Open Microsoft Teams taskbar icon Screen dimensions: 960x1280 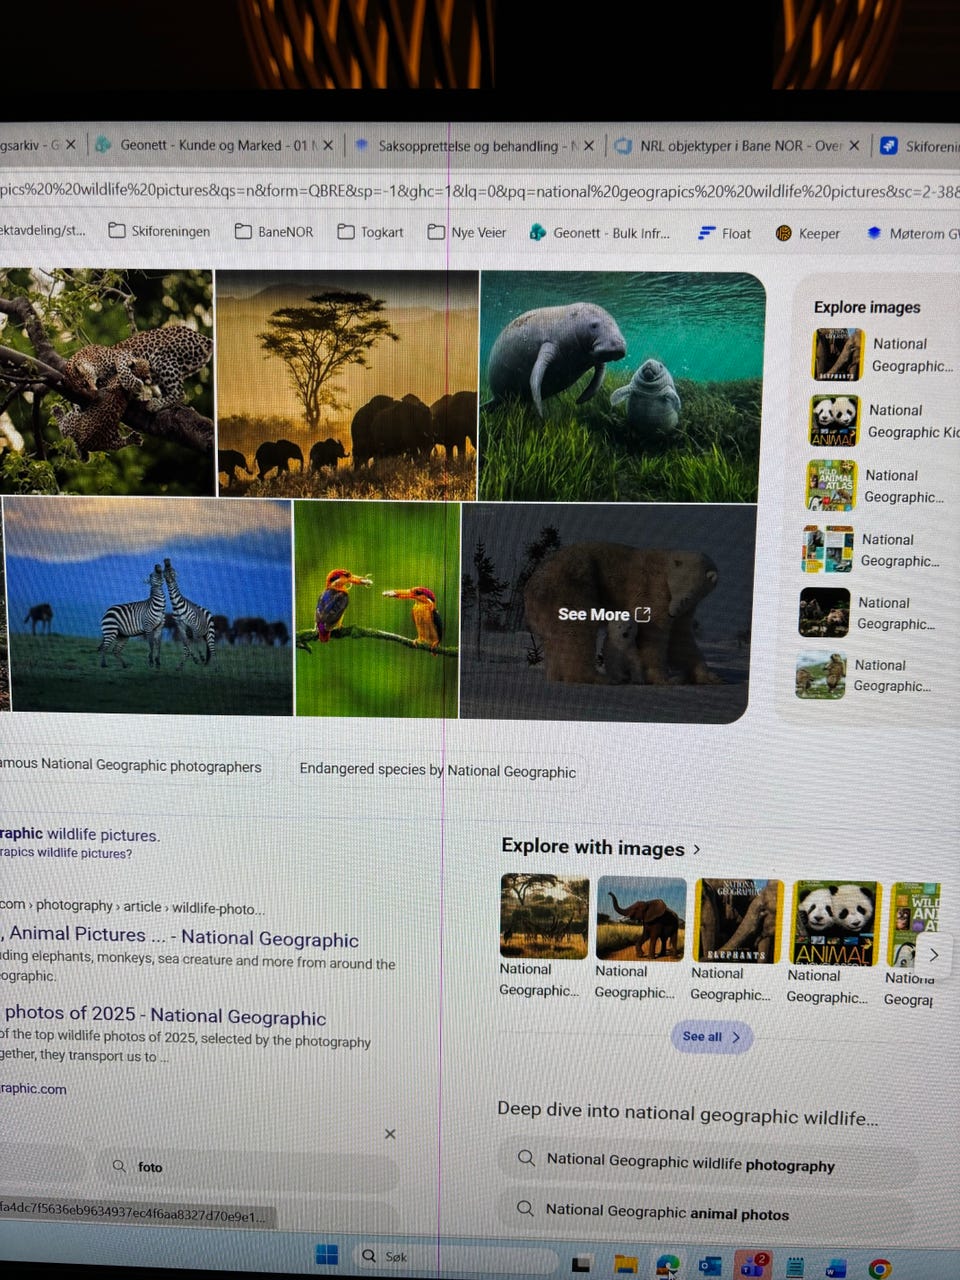click(751, 1266)
